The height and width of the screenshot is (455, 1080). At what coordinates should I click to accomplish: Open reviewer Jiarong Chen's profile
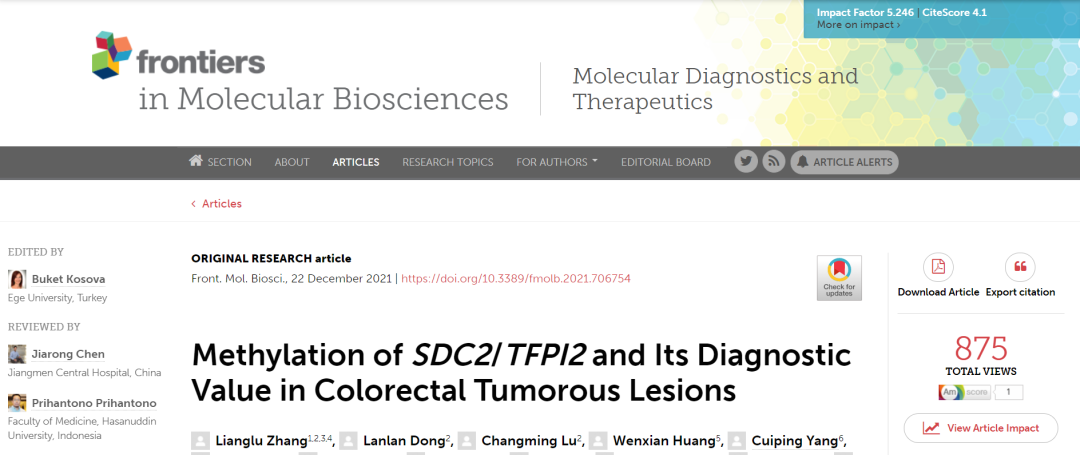pyautogui.click(x=68, y=355)
